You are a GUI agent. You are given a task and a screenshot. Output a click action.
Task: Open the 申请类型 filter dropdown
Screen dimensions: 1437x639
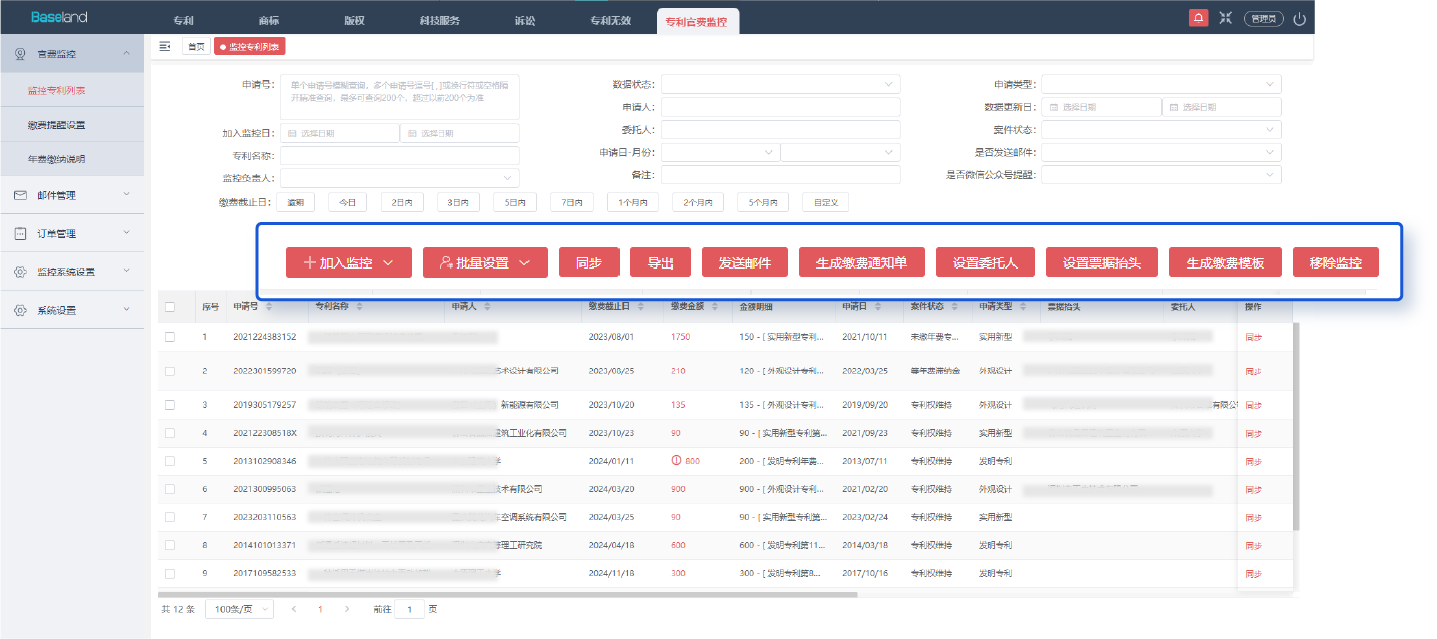[x=1161, y=84]
